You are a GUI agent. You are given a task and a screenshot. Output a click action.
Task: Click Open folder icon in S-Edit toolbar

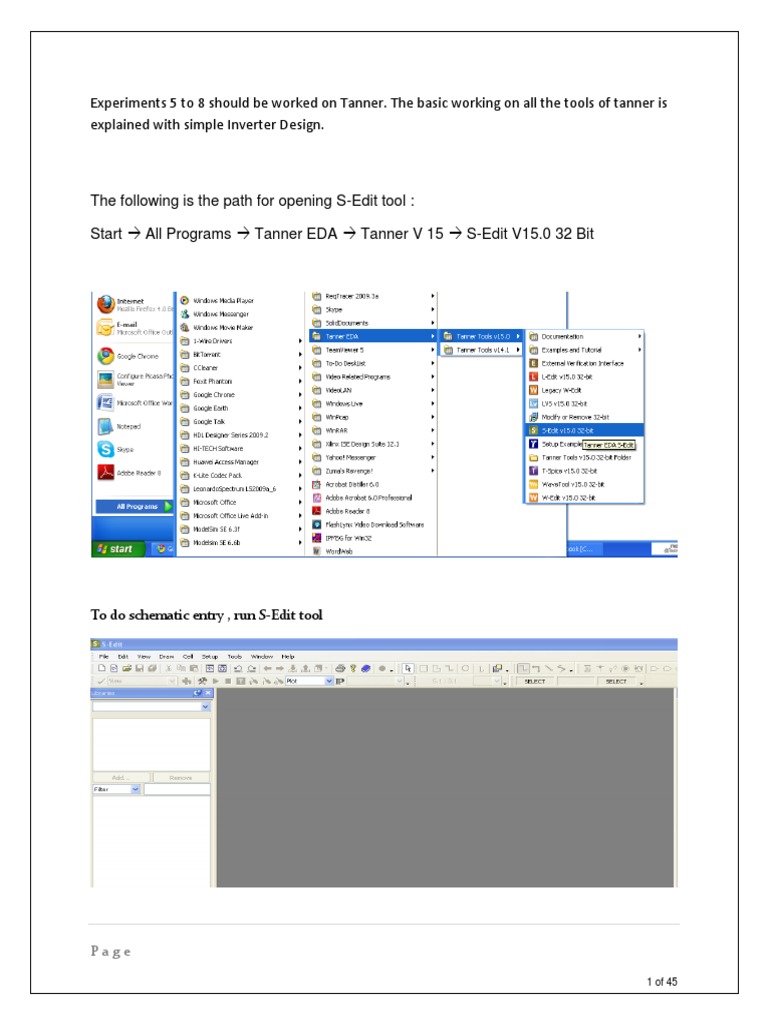[127, 668]
